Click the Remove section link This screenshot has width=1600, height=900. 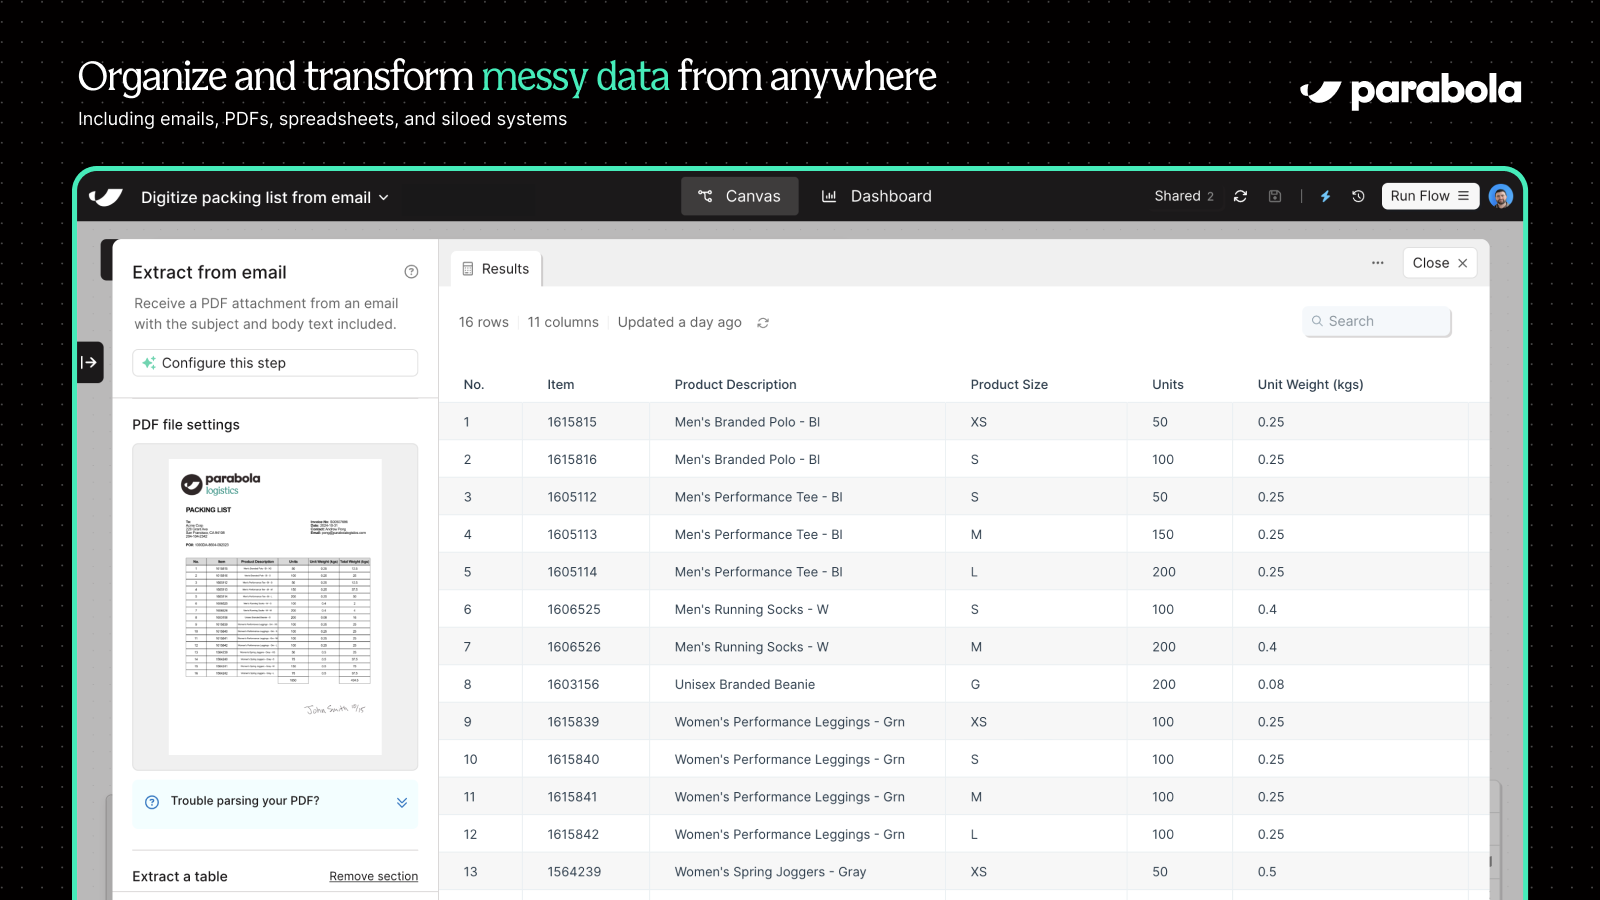(374, 876)
